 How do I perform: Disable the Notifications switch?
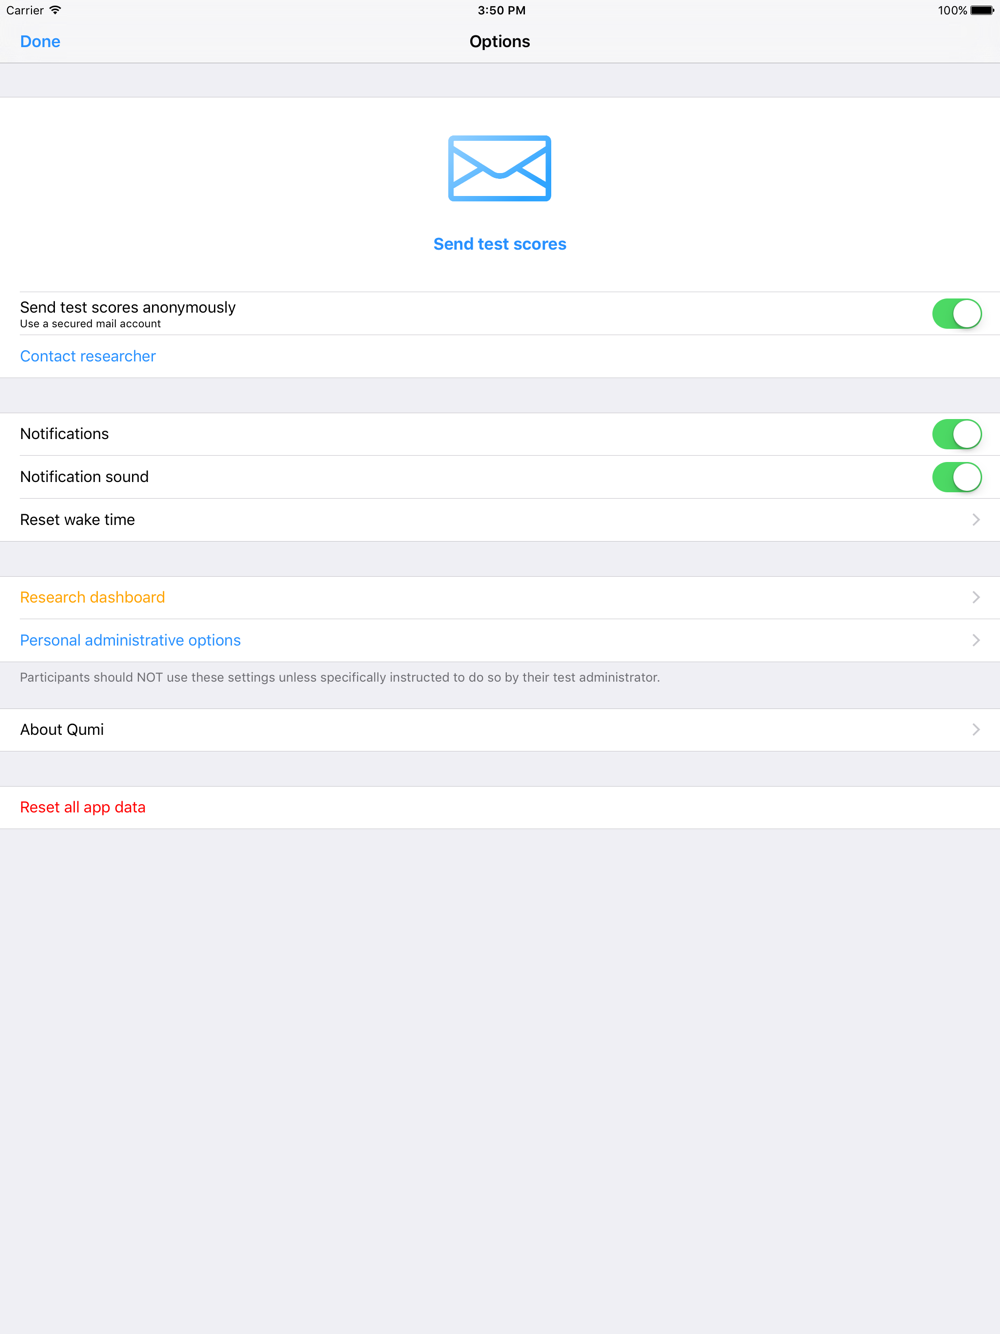tap(957, 434)
